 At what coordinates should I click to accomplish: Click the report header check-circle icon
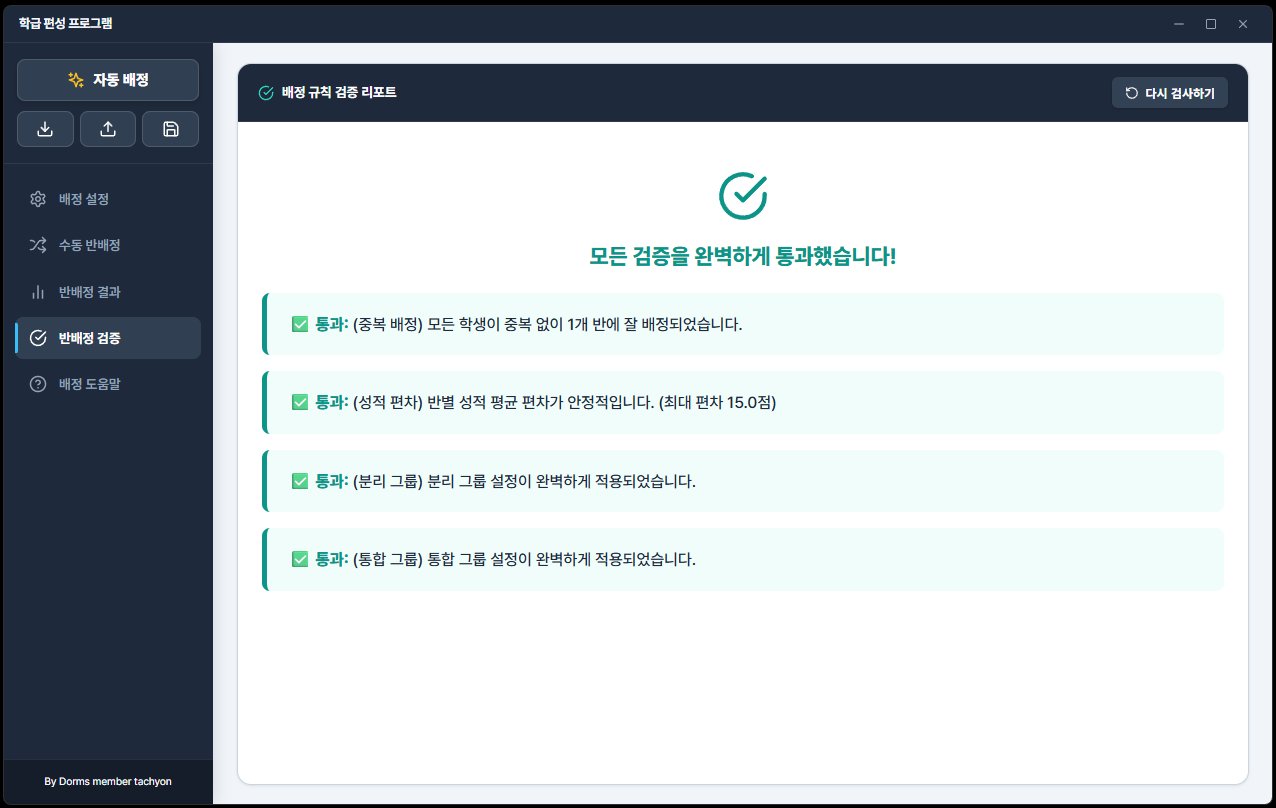coord(266,93)
